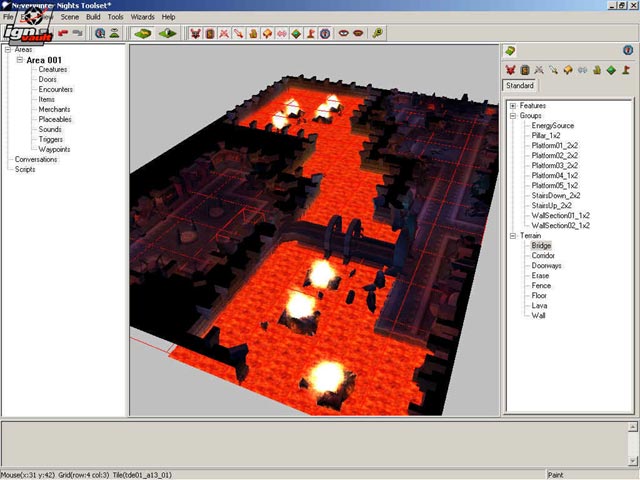Select the waypoint flag icon in right panel
This screenshot has height=480, width=640.
pos(624,70)
